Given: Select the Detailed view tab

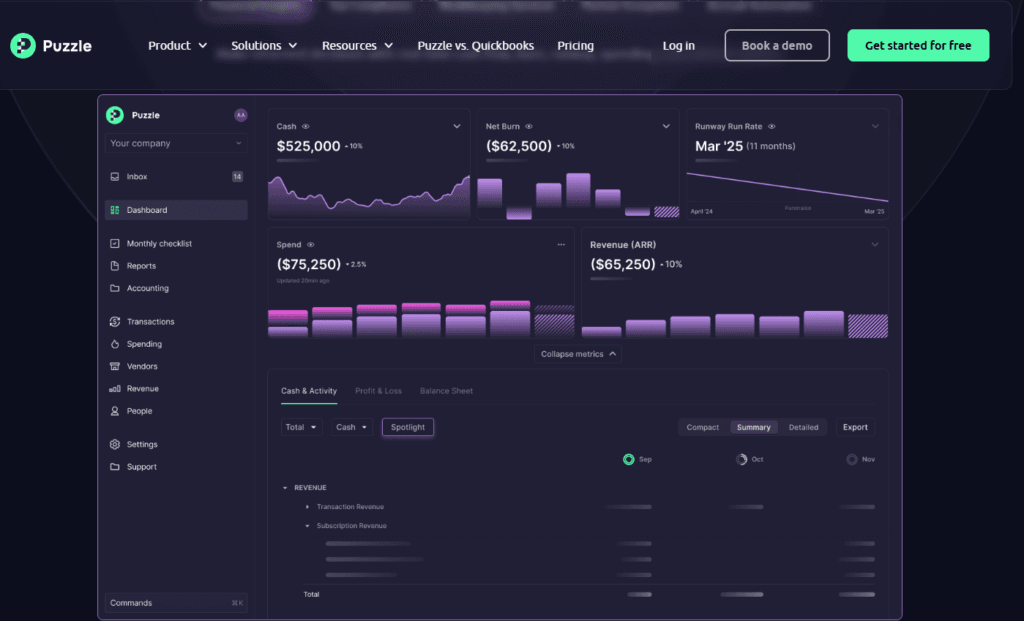Looking at the screenshot, I should [803, 427].
